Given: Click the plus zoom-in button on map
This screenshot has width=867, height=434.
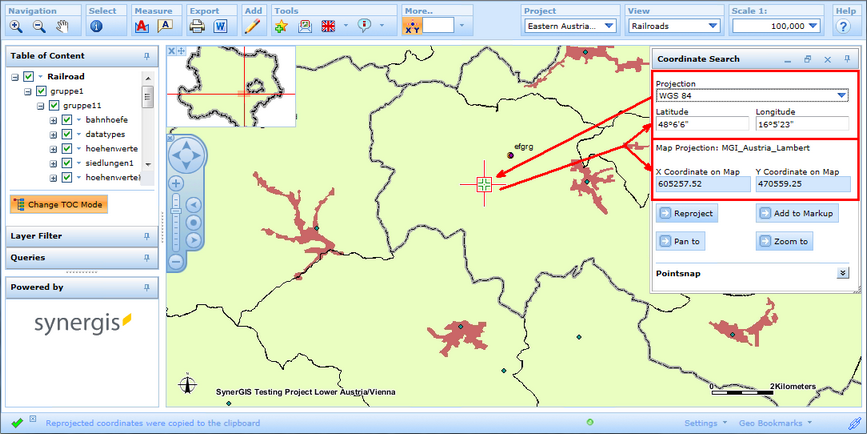Looking at the screenshot, I should tap(176, 184).
